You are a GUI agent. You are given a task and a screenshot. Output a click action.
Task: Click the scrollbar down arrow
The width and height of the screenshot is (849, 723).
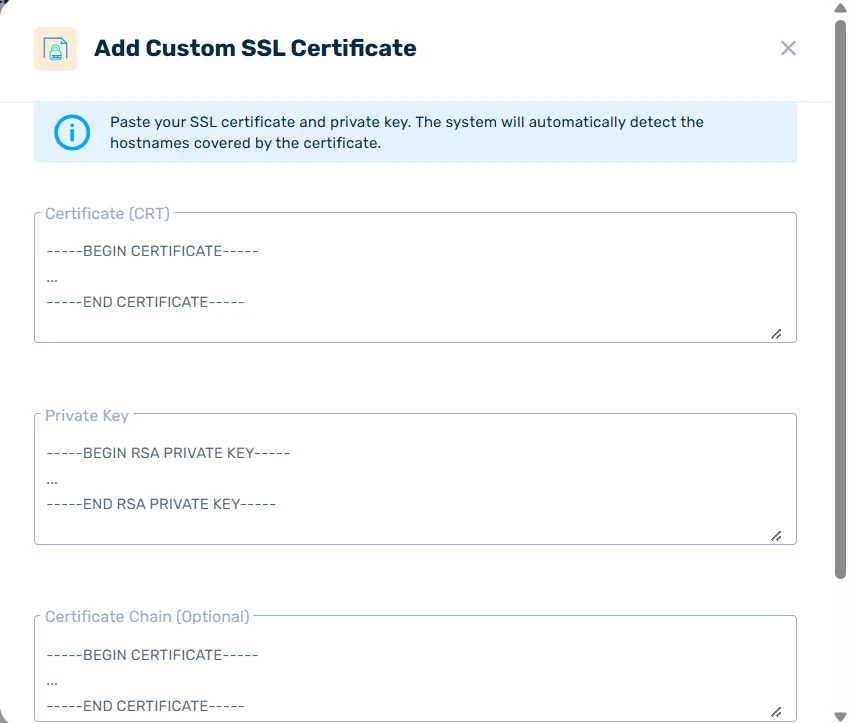point(840,716)
